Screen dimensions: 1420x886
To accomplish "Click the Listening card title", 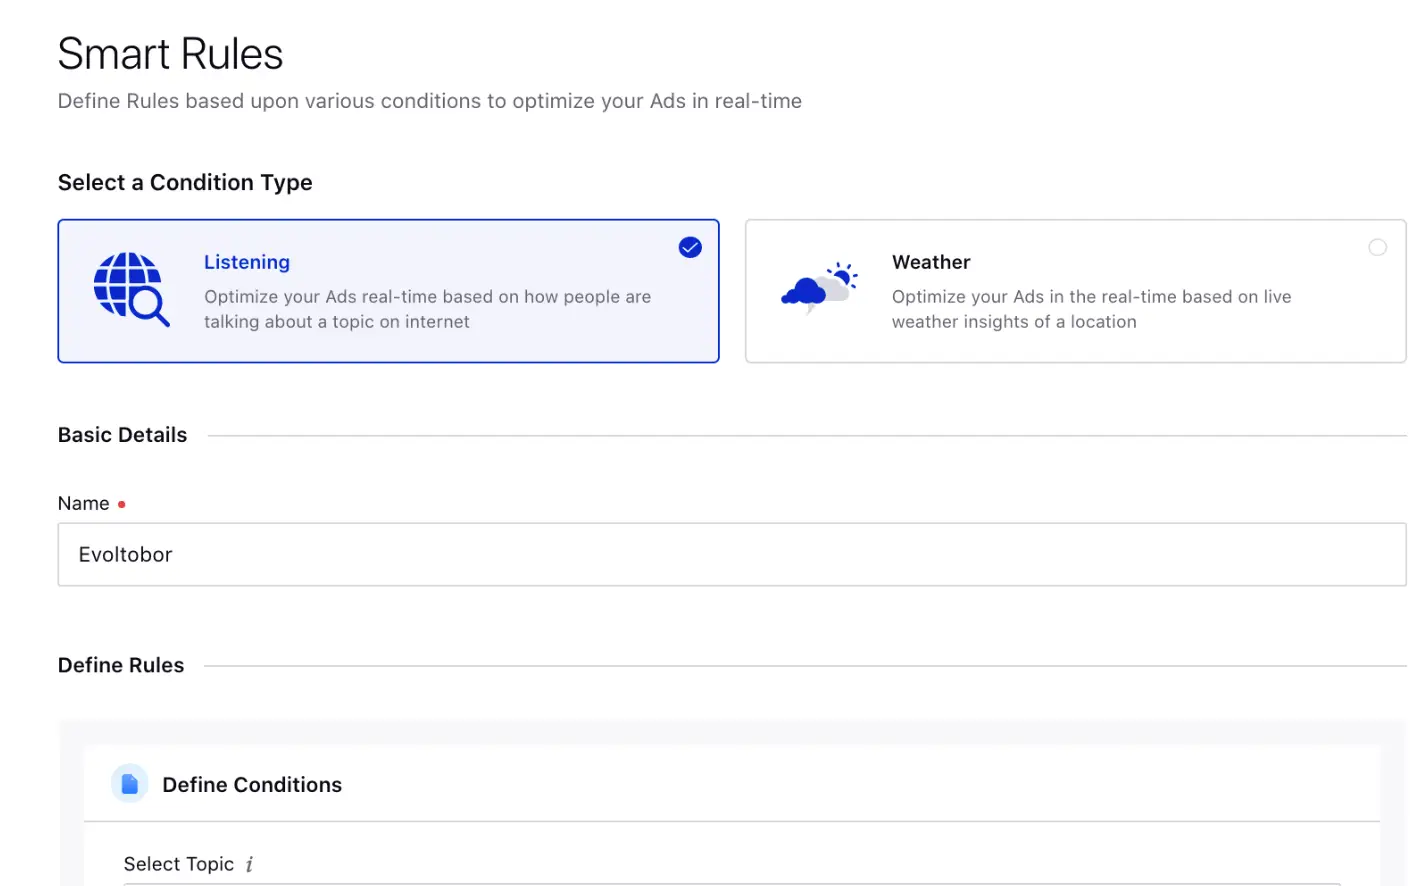I will [x=247, y=262].
